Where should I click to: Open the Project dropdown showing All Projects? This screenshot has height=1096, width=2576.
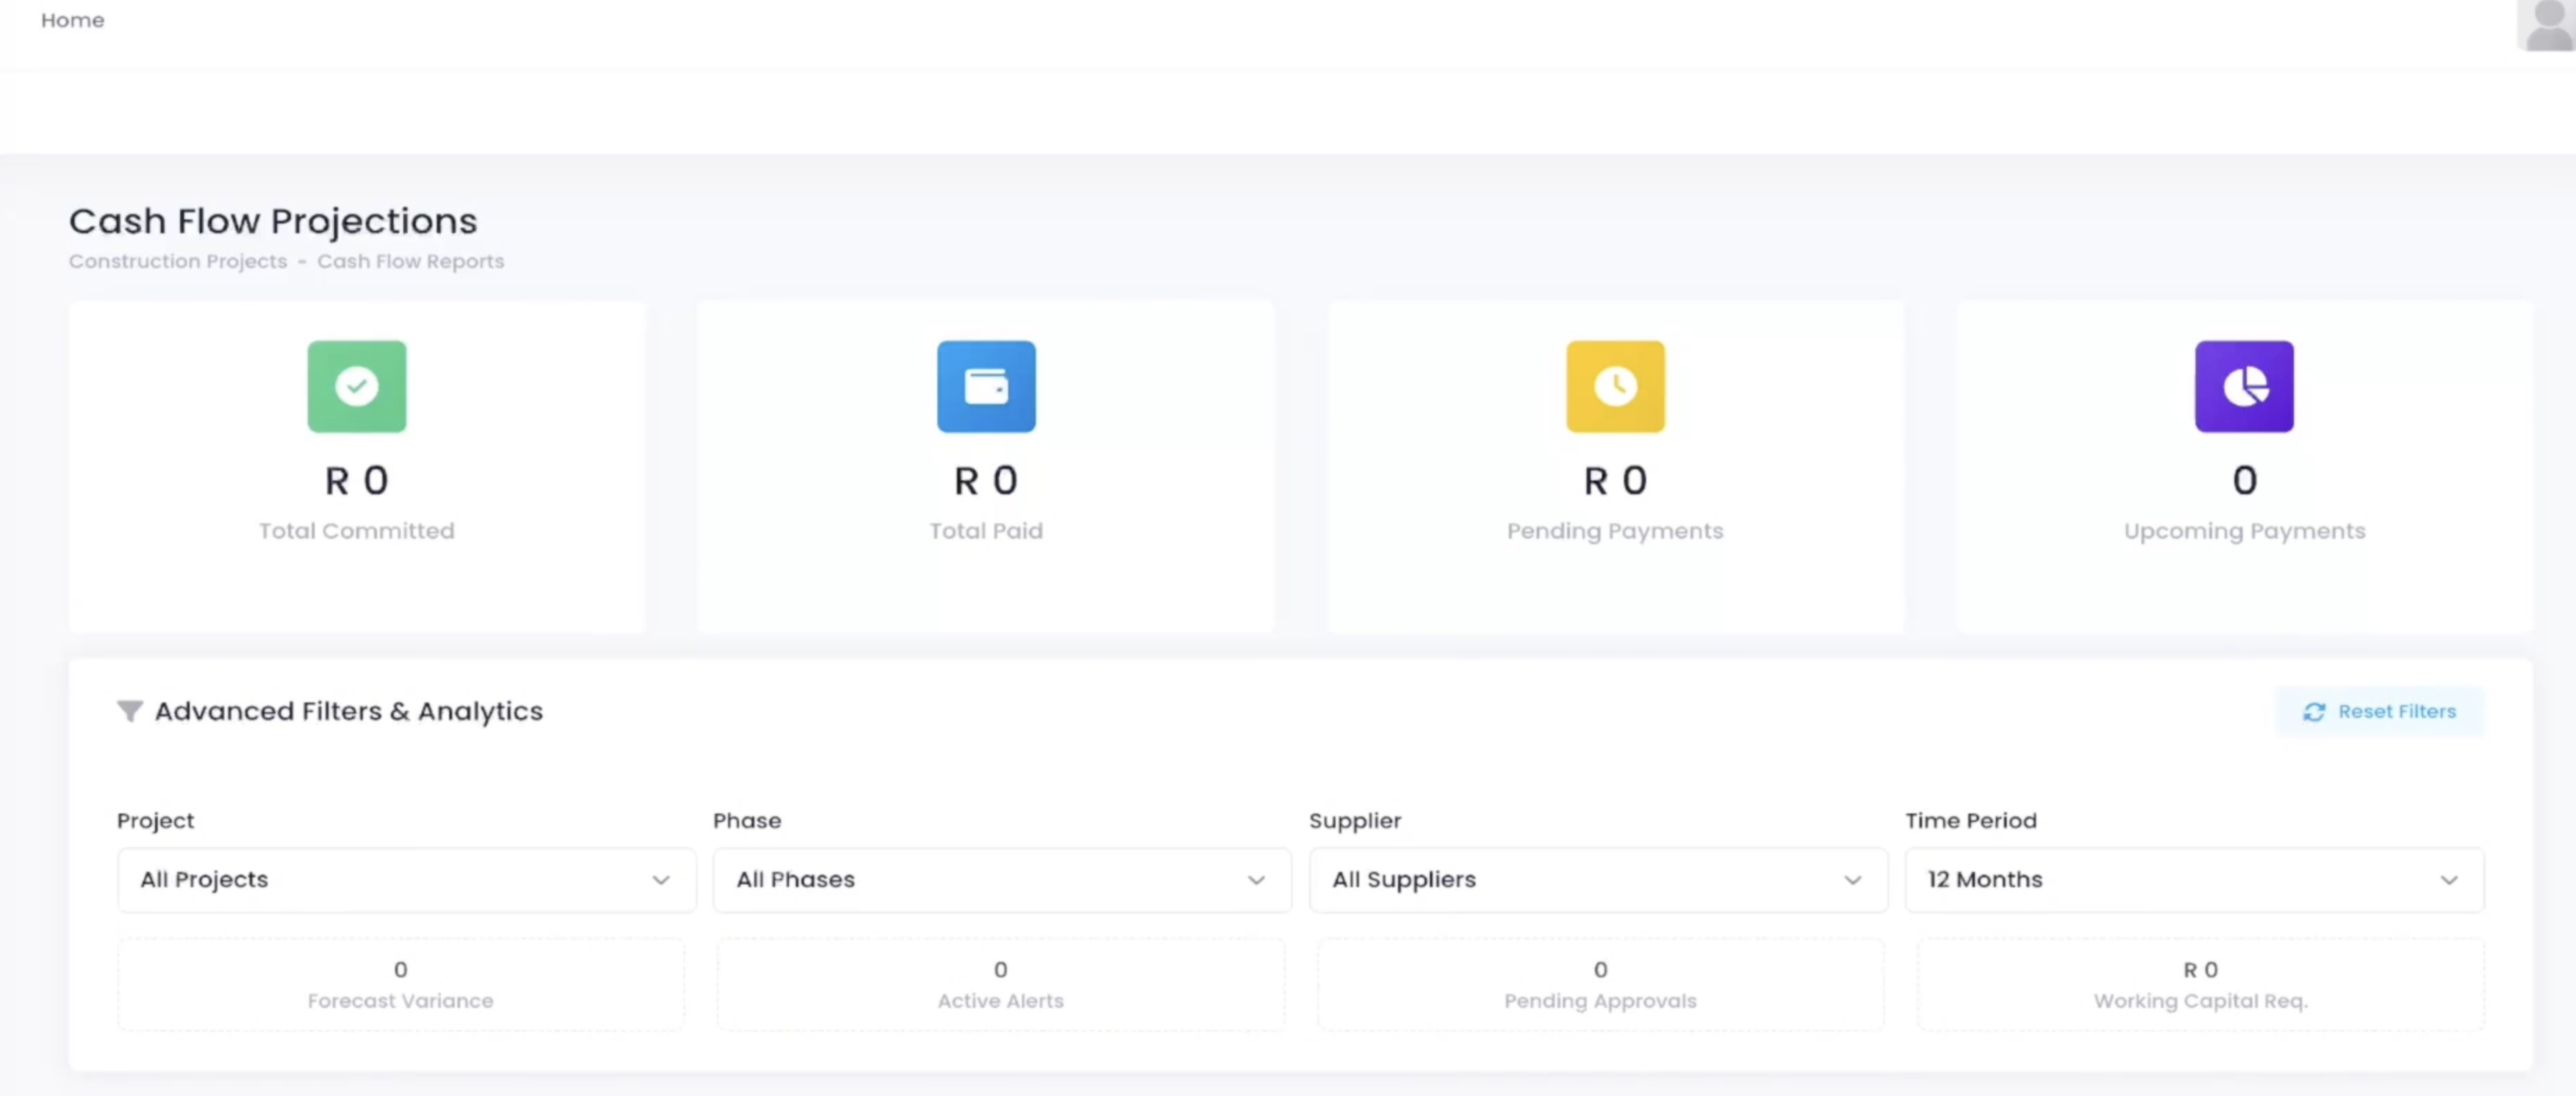click(x=406, y=880)
